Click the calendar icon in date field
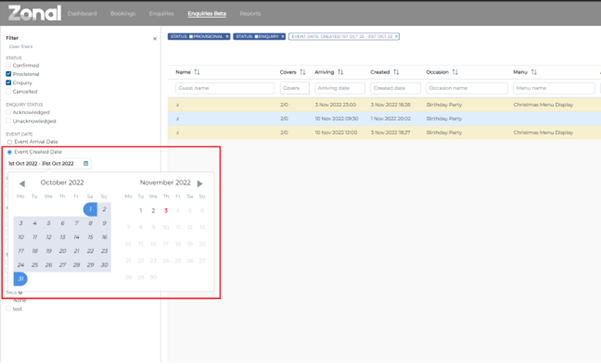This screenshot has height=364, width=601. (86, 164)
